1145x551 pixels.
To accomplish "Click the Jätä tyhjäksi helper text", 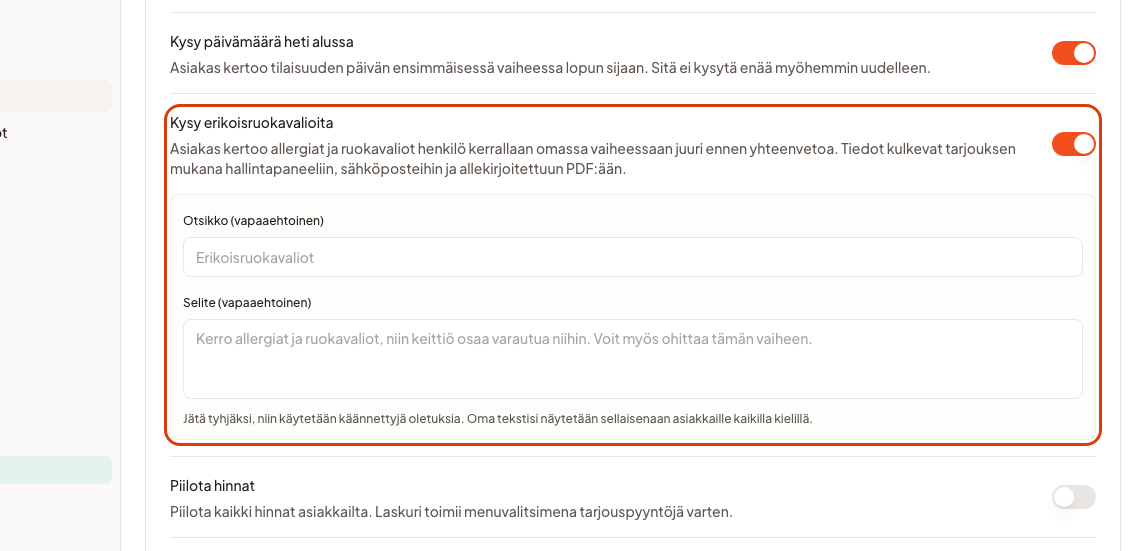I will (x=497, y=419).
